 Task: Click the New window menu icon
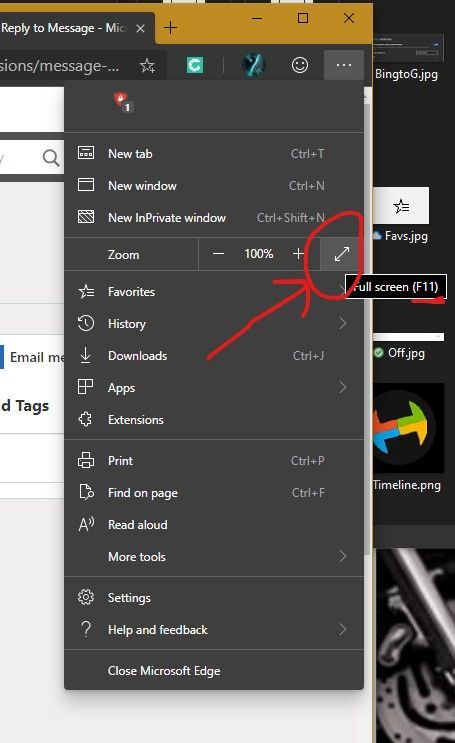86,184
